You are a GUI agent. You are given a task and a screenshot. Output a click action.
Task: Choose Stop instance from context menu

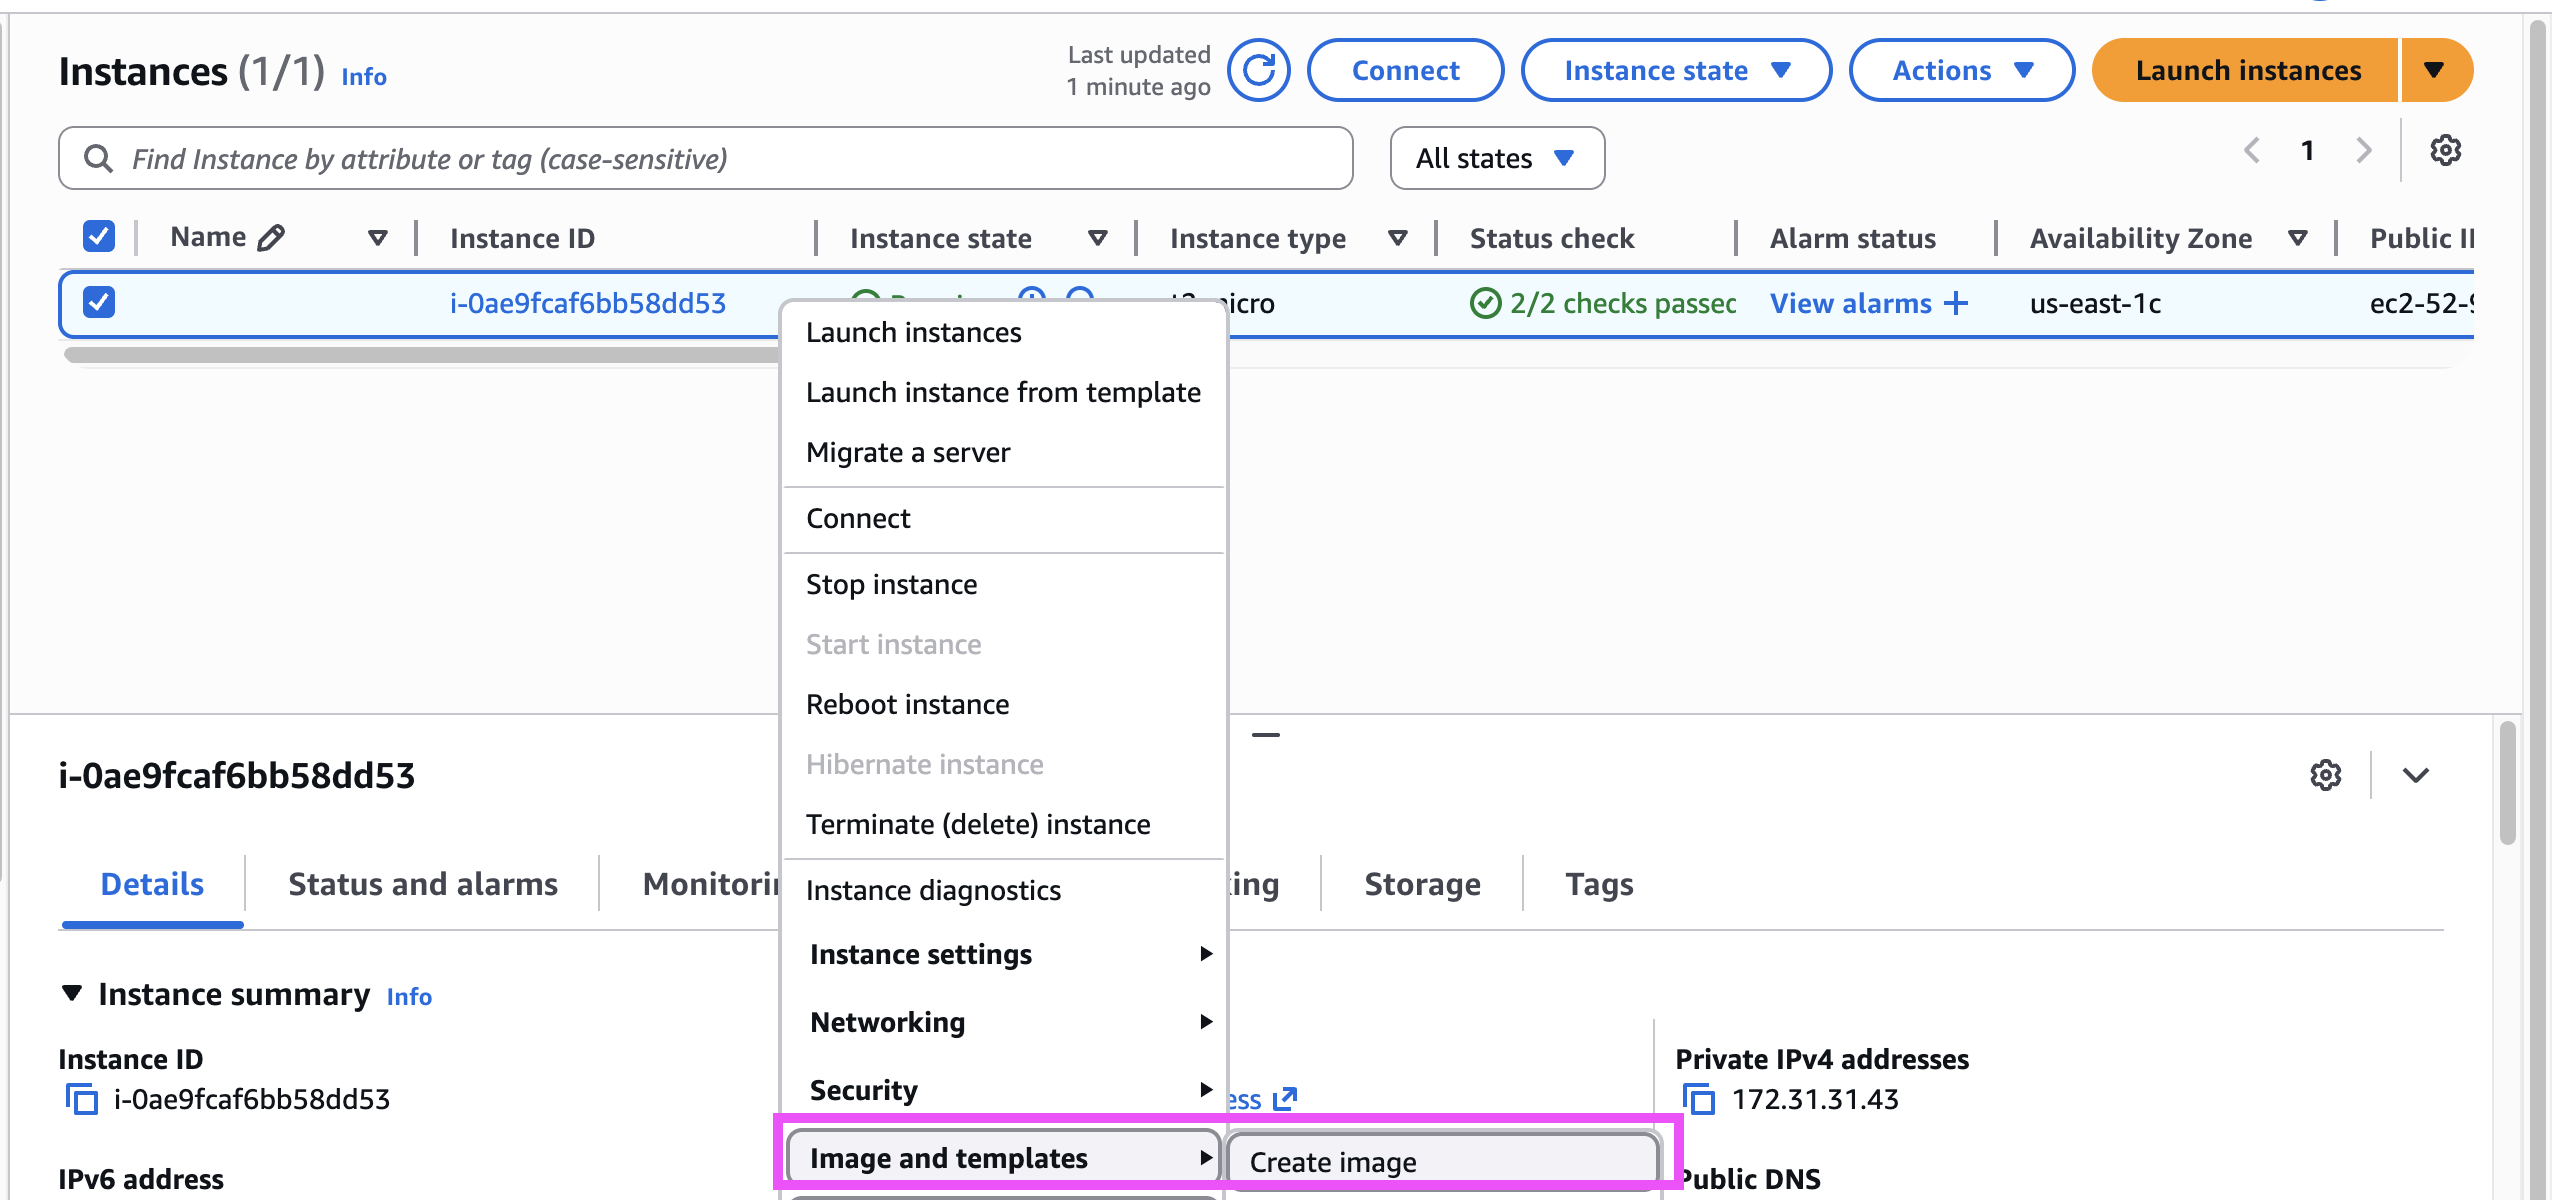tap(891, 584)
